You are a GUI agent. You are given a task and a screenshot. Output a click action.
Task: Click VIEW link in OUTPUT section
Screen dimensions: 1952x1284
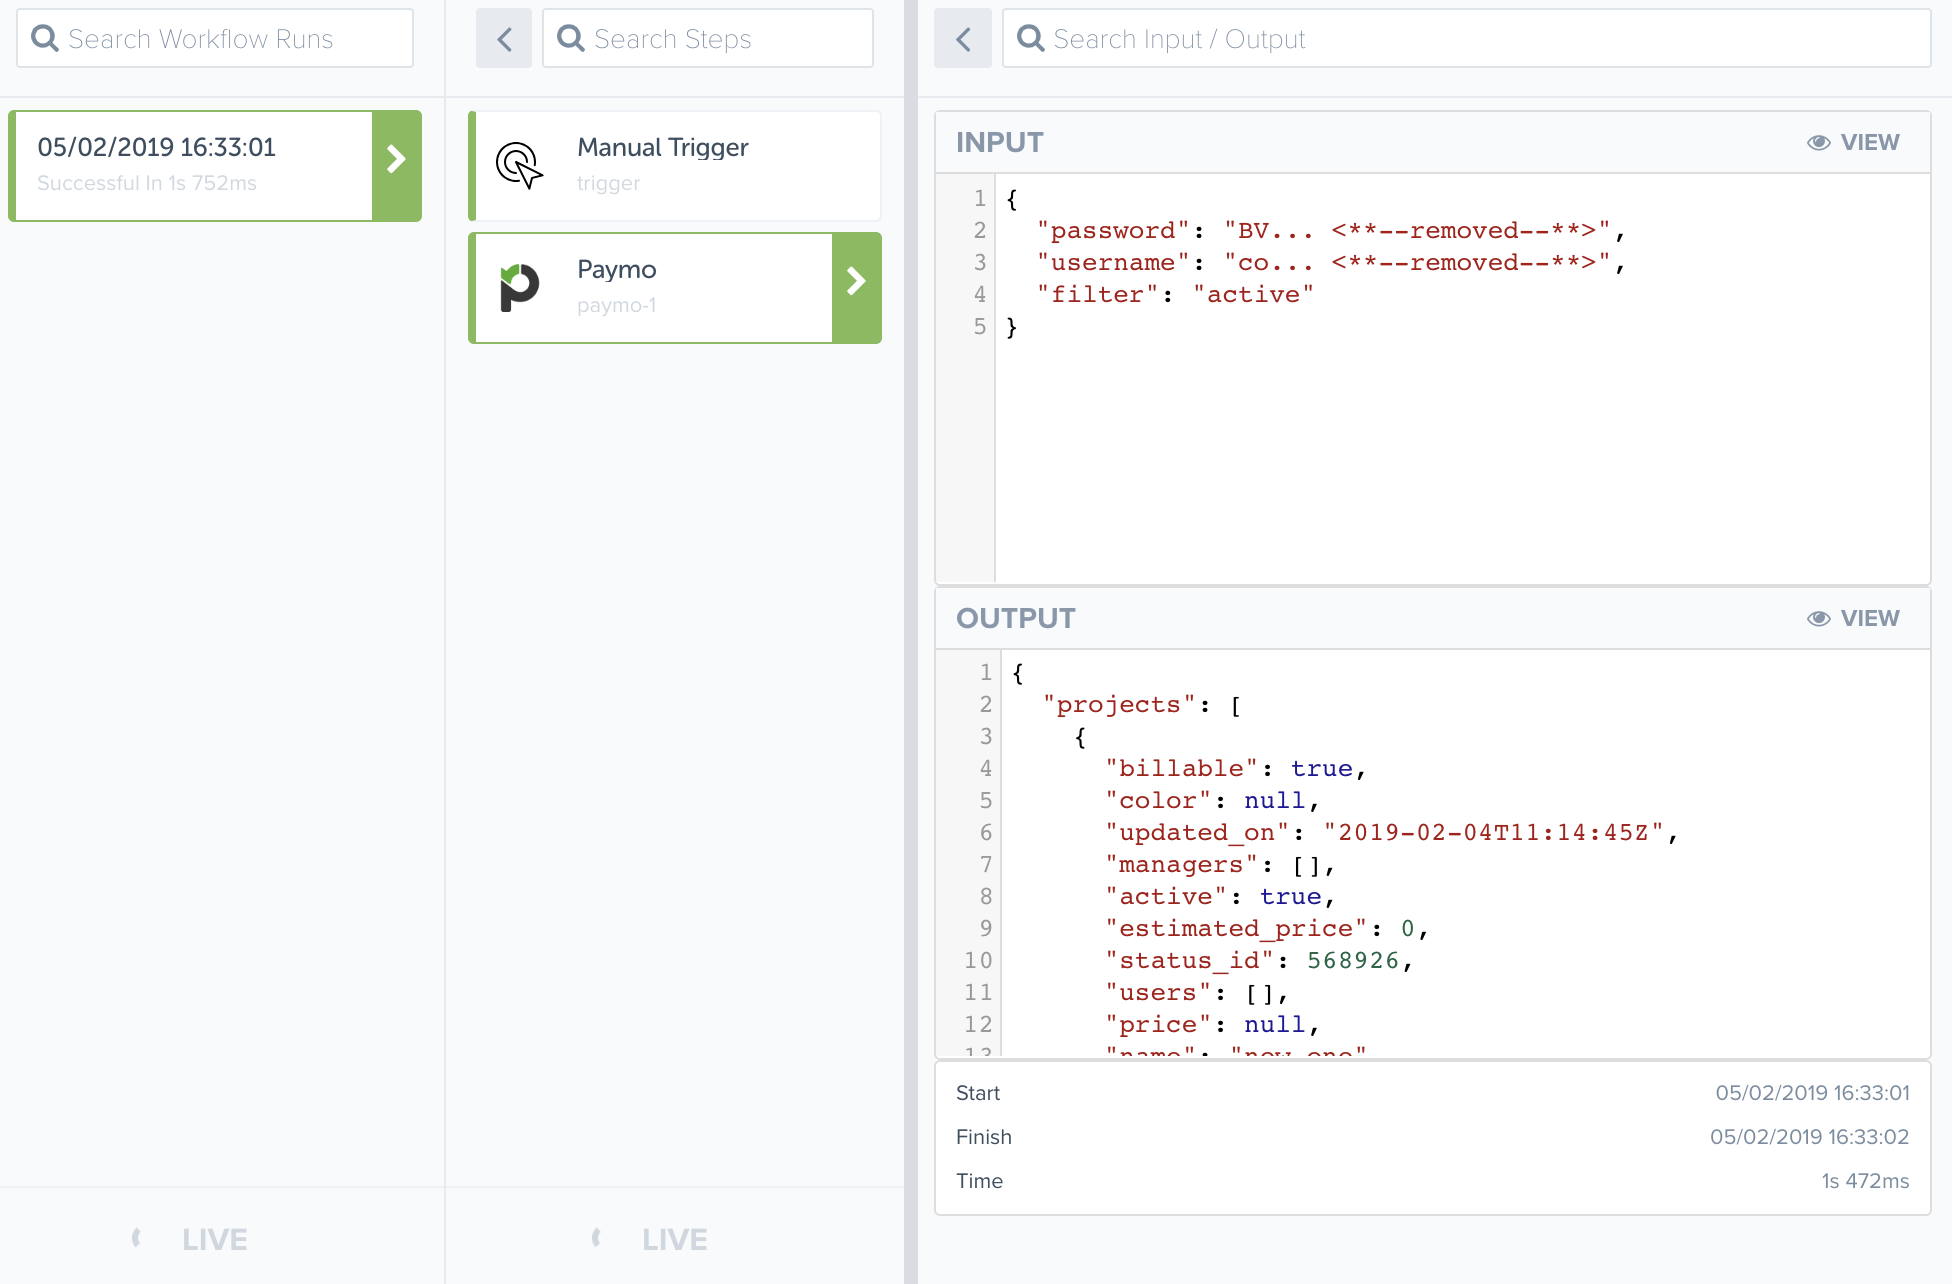pyautogui.click(x=1869, y=619)
